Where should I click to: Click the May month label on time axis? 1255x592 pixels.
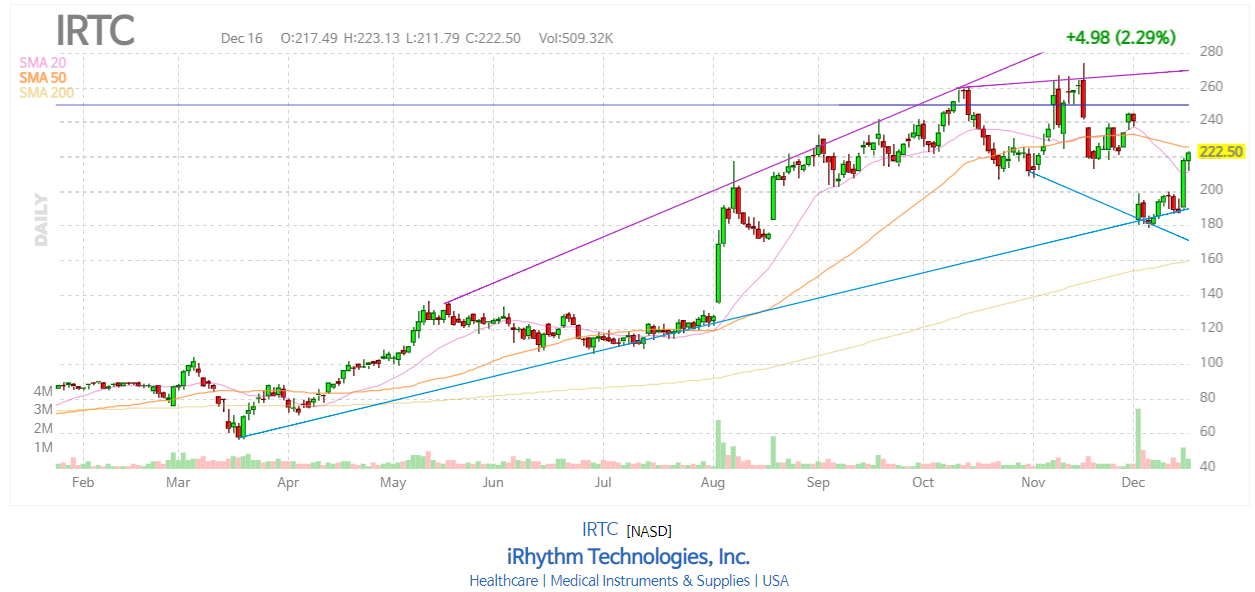[x=393, y=483]
